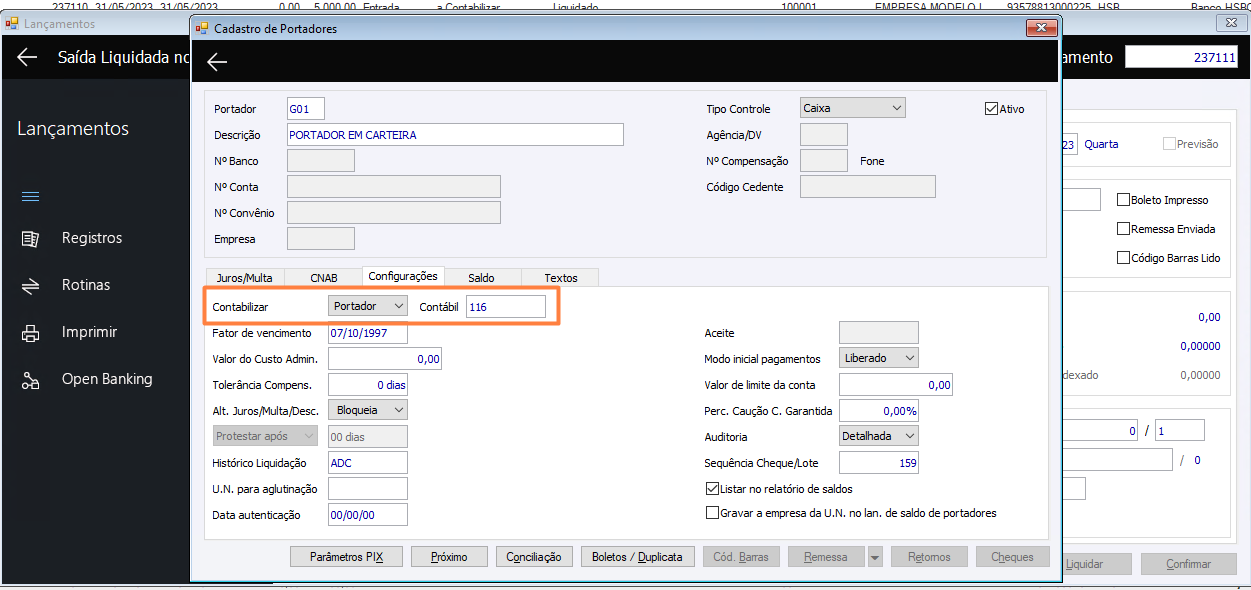This screenshot has width=1251, height=590.
Task: Open the Textos tab
Action: tap(560, 278)
